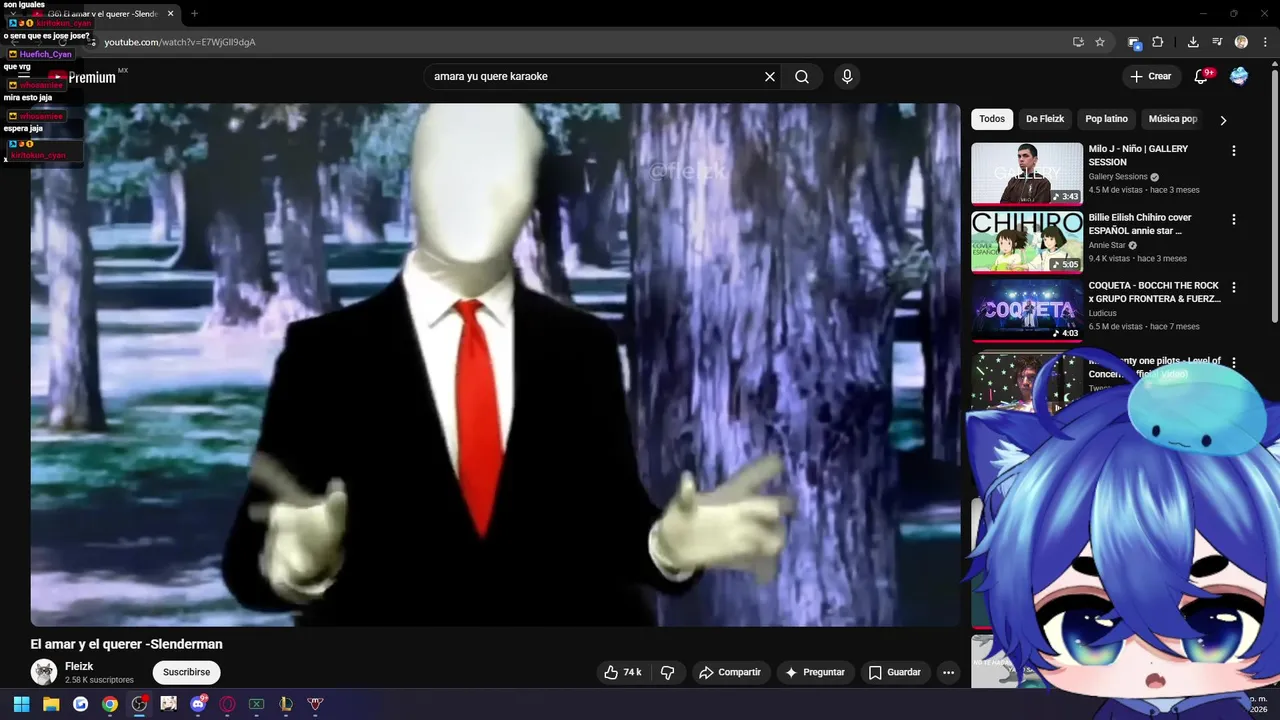Click the Compartir share button
Viewport: 1280px width, 720px height.
tap(730, 672)
